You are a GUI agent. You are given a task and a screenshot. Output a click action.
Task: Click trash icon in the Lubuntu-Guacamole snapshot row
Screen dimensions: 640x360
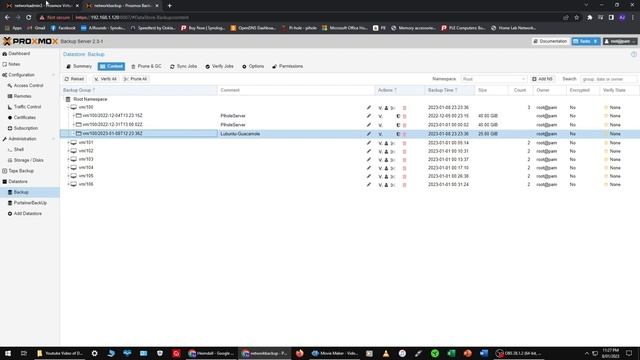click(404, 134)
